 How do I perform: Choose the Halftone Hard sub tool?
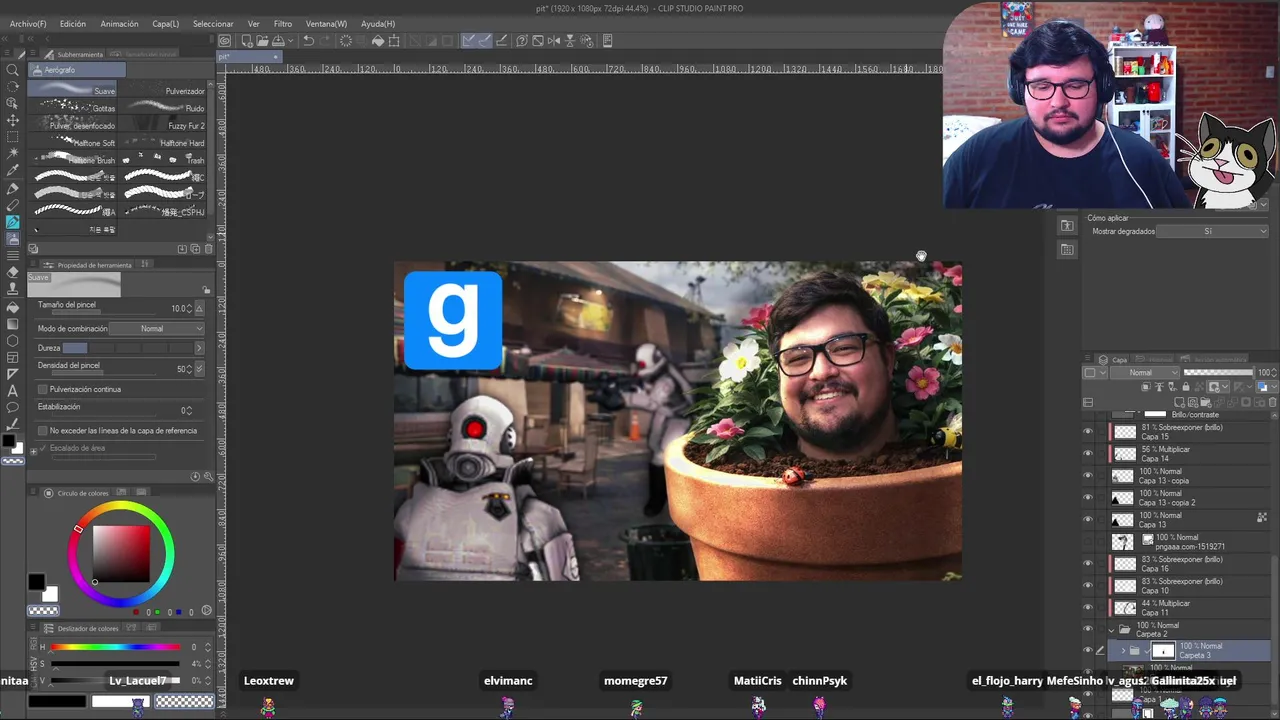point(162,142)
